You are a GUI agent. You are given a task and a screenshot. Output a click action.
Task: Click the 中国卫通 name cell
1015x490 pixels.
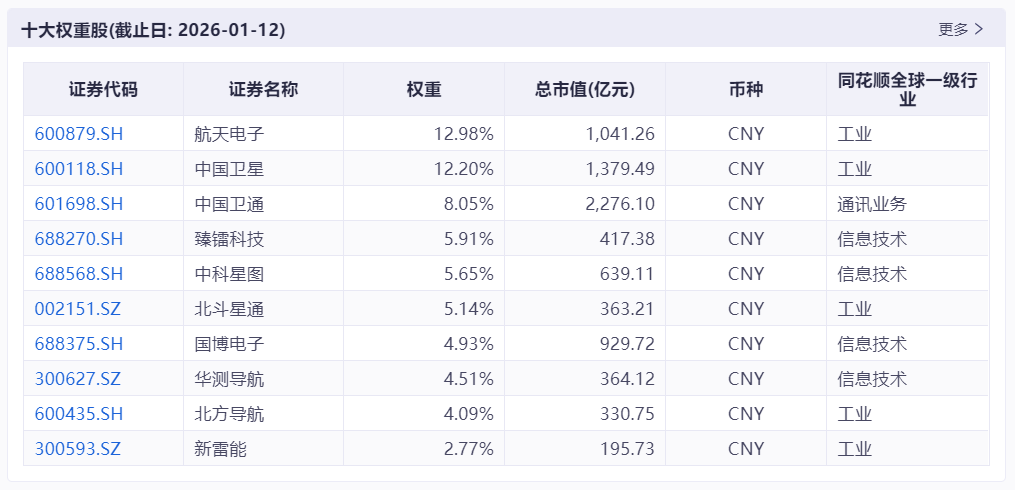(230, 204)
